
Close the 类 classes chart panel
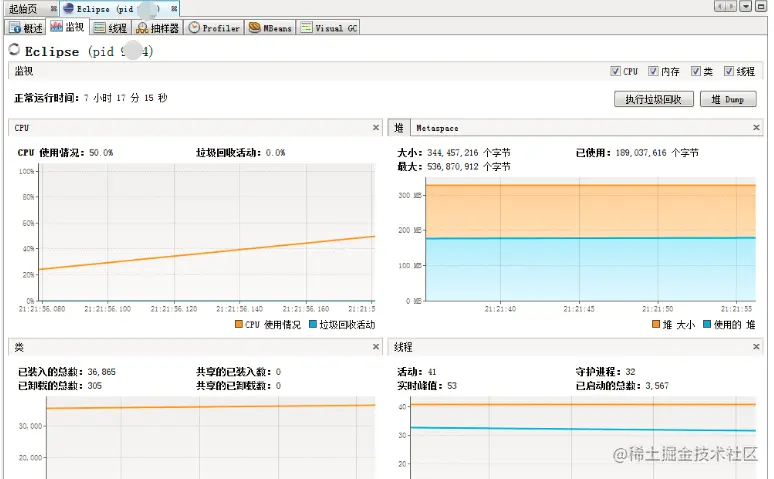point(376,347)
